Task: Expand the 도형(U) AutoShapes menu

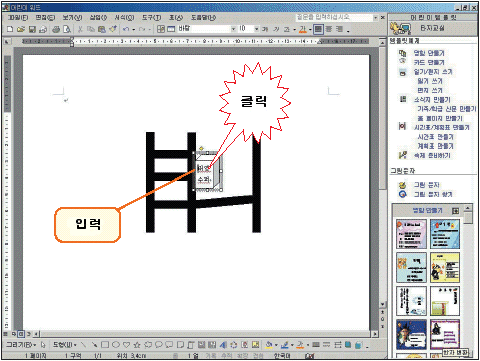Action: 65,344
